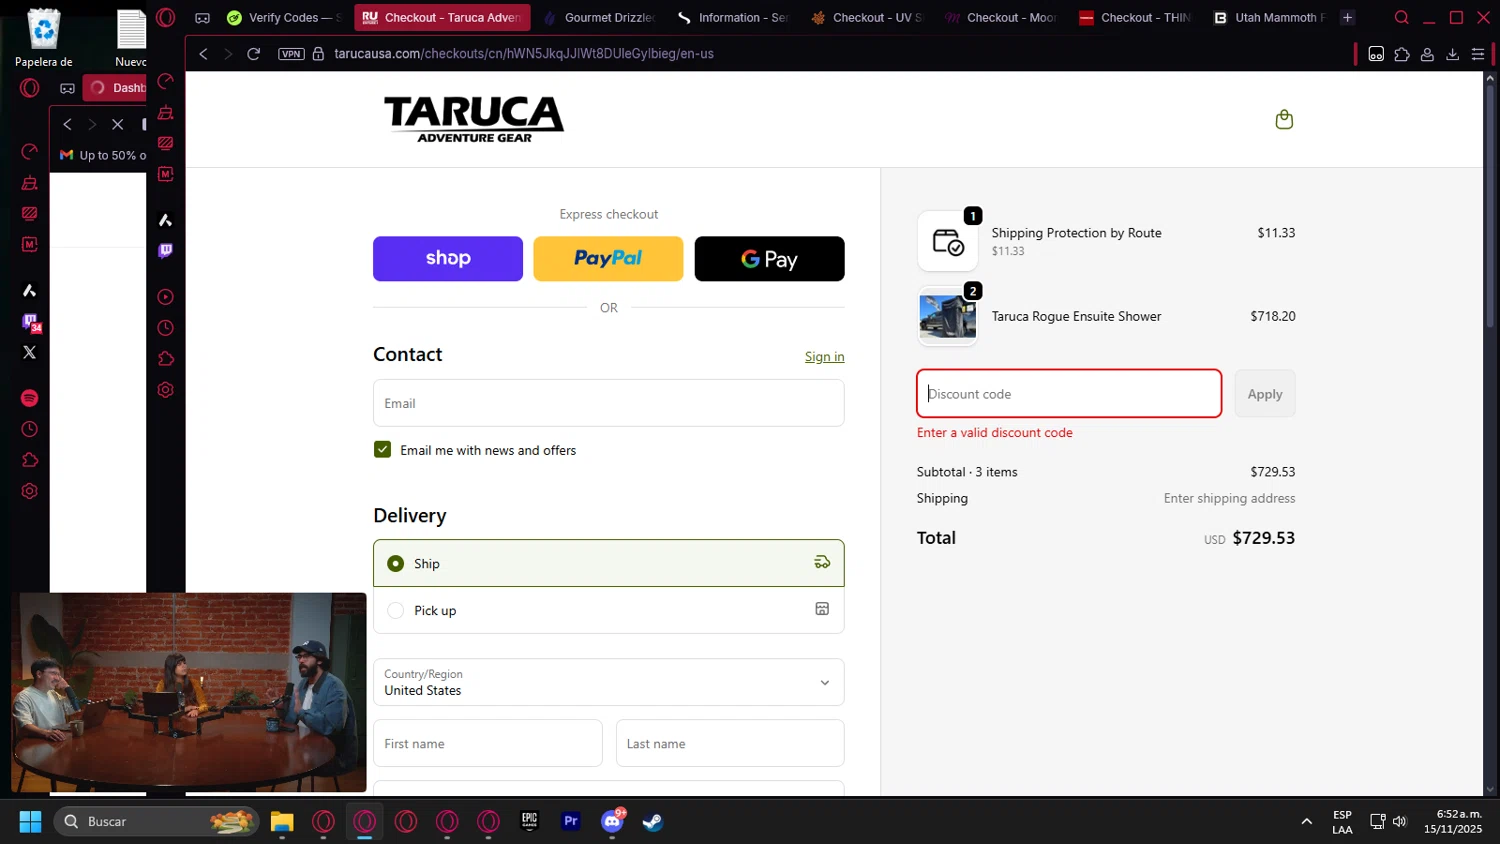
Task: Reload the Taruca checkout page
Action: pyautogui.click(x=254, y=54)
